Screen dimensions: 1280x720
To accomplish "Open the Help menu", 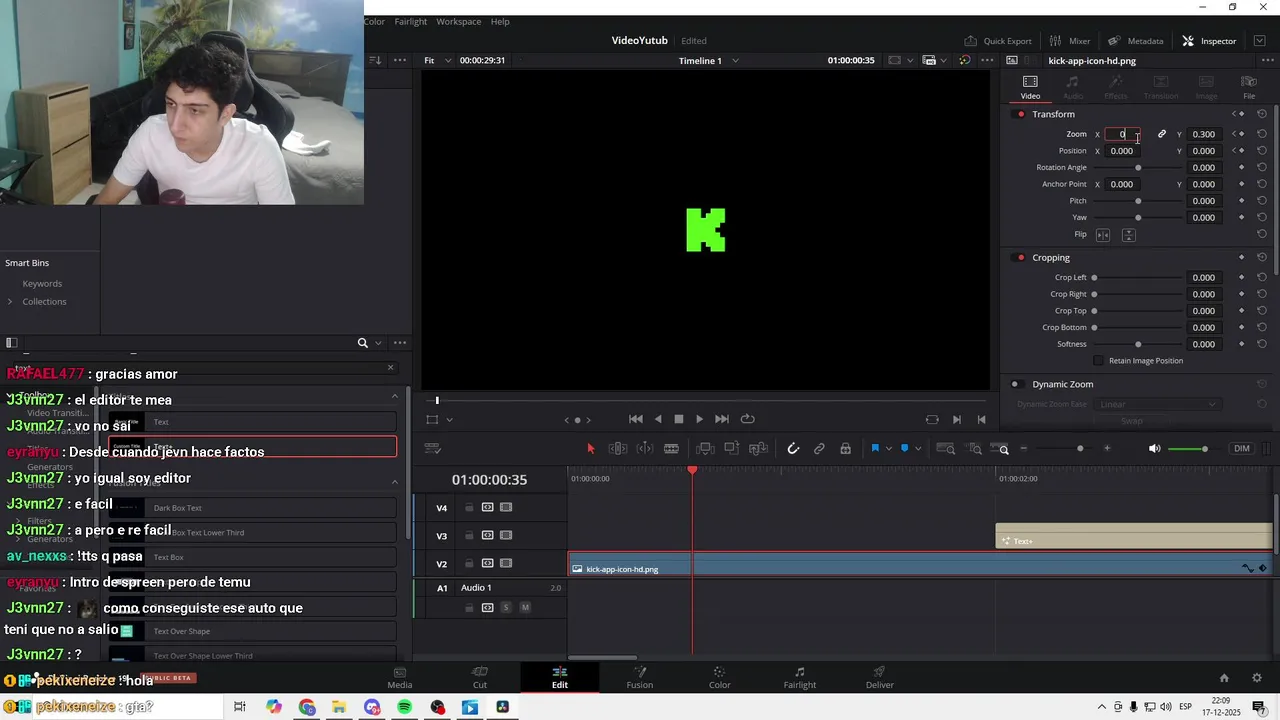I will [500, 21].
